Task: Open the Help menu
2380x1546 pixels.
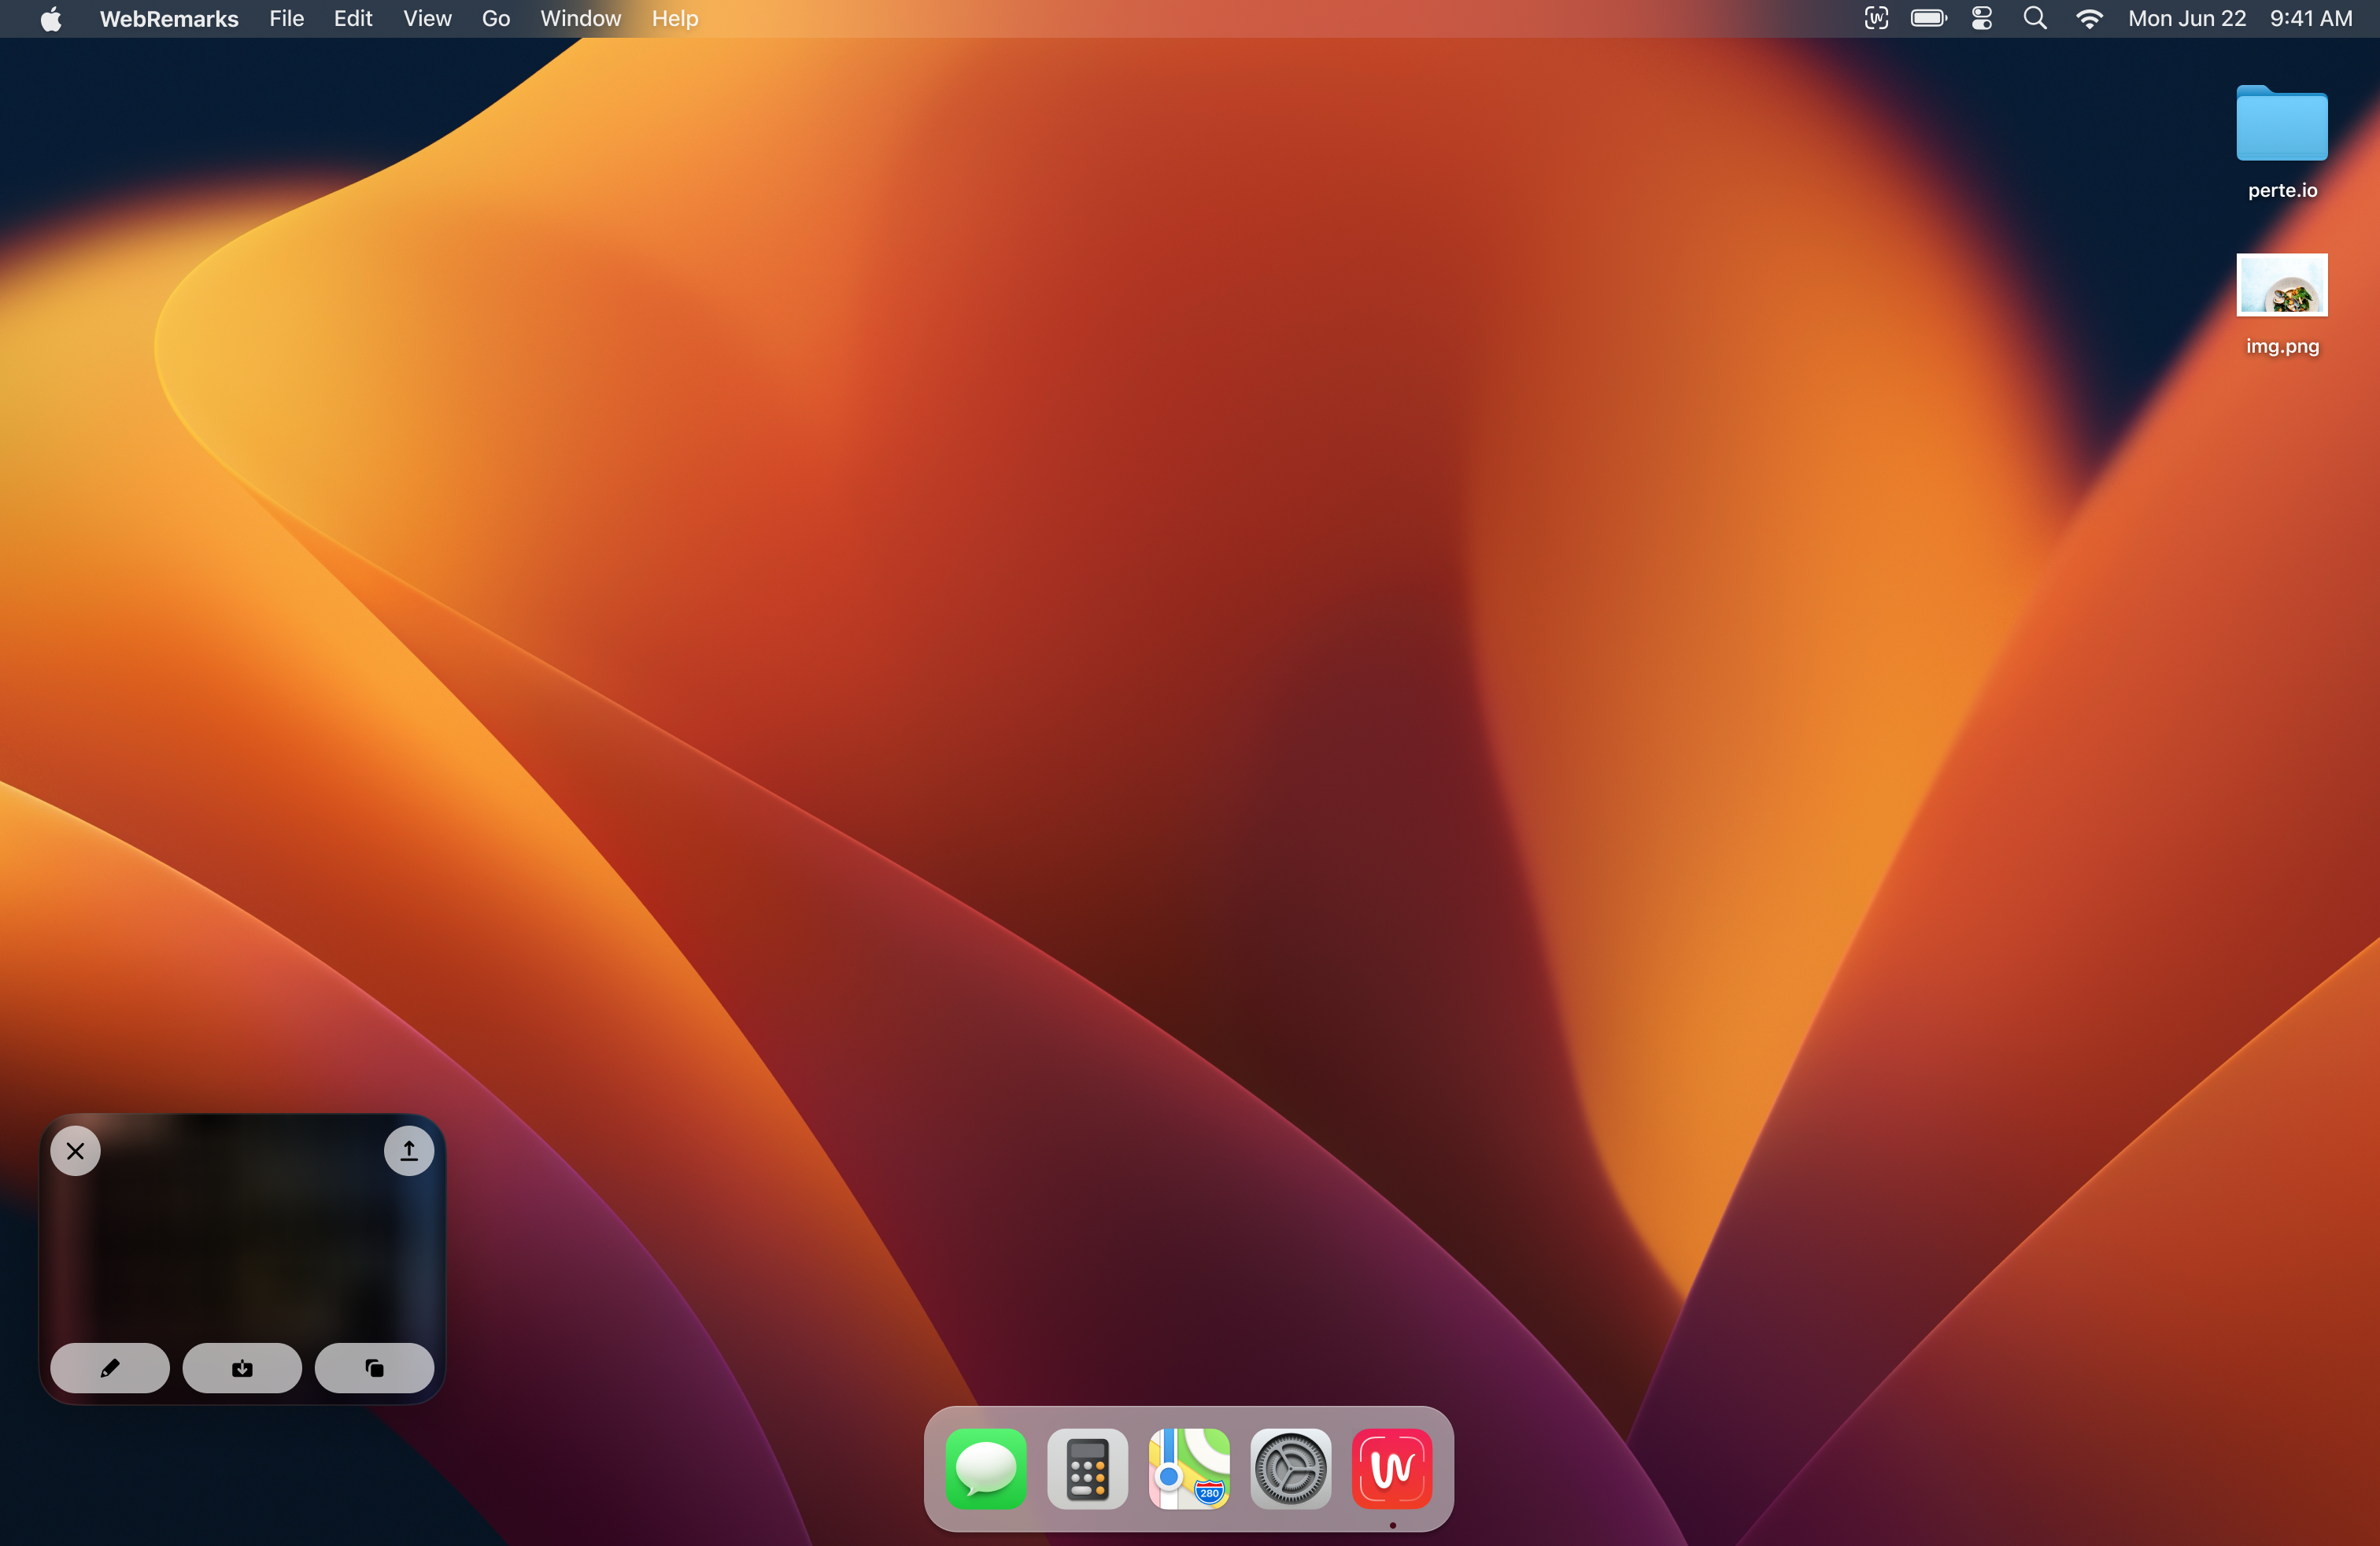Action: (x=675, y=19)
